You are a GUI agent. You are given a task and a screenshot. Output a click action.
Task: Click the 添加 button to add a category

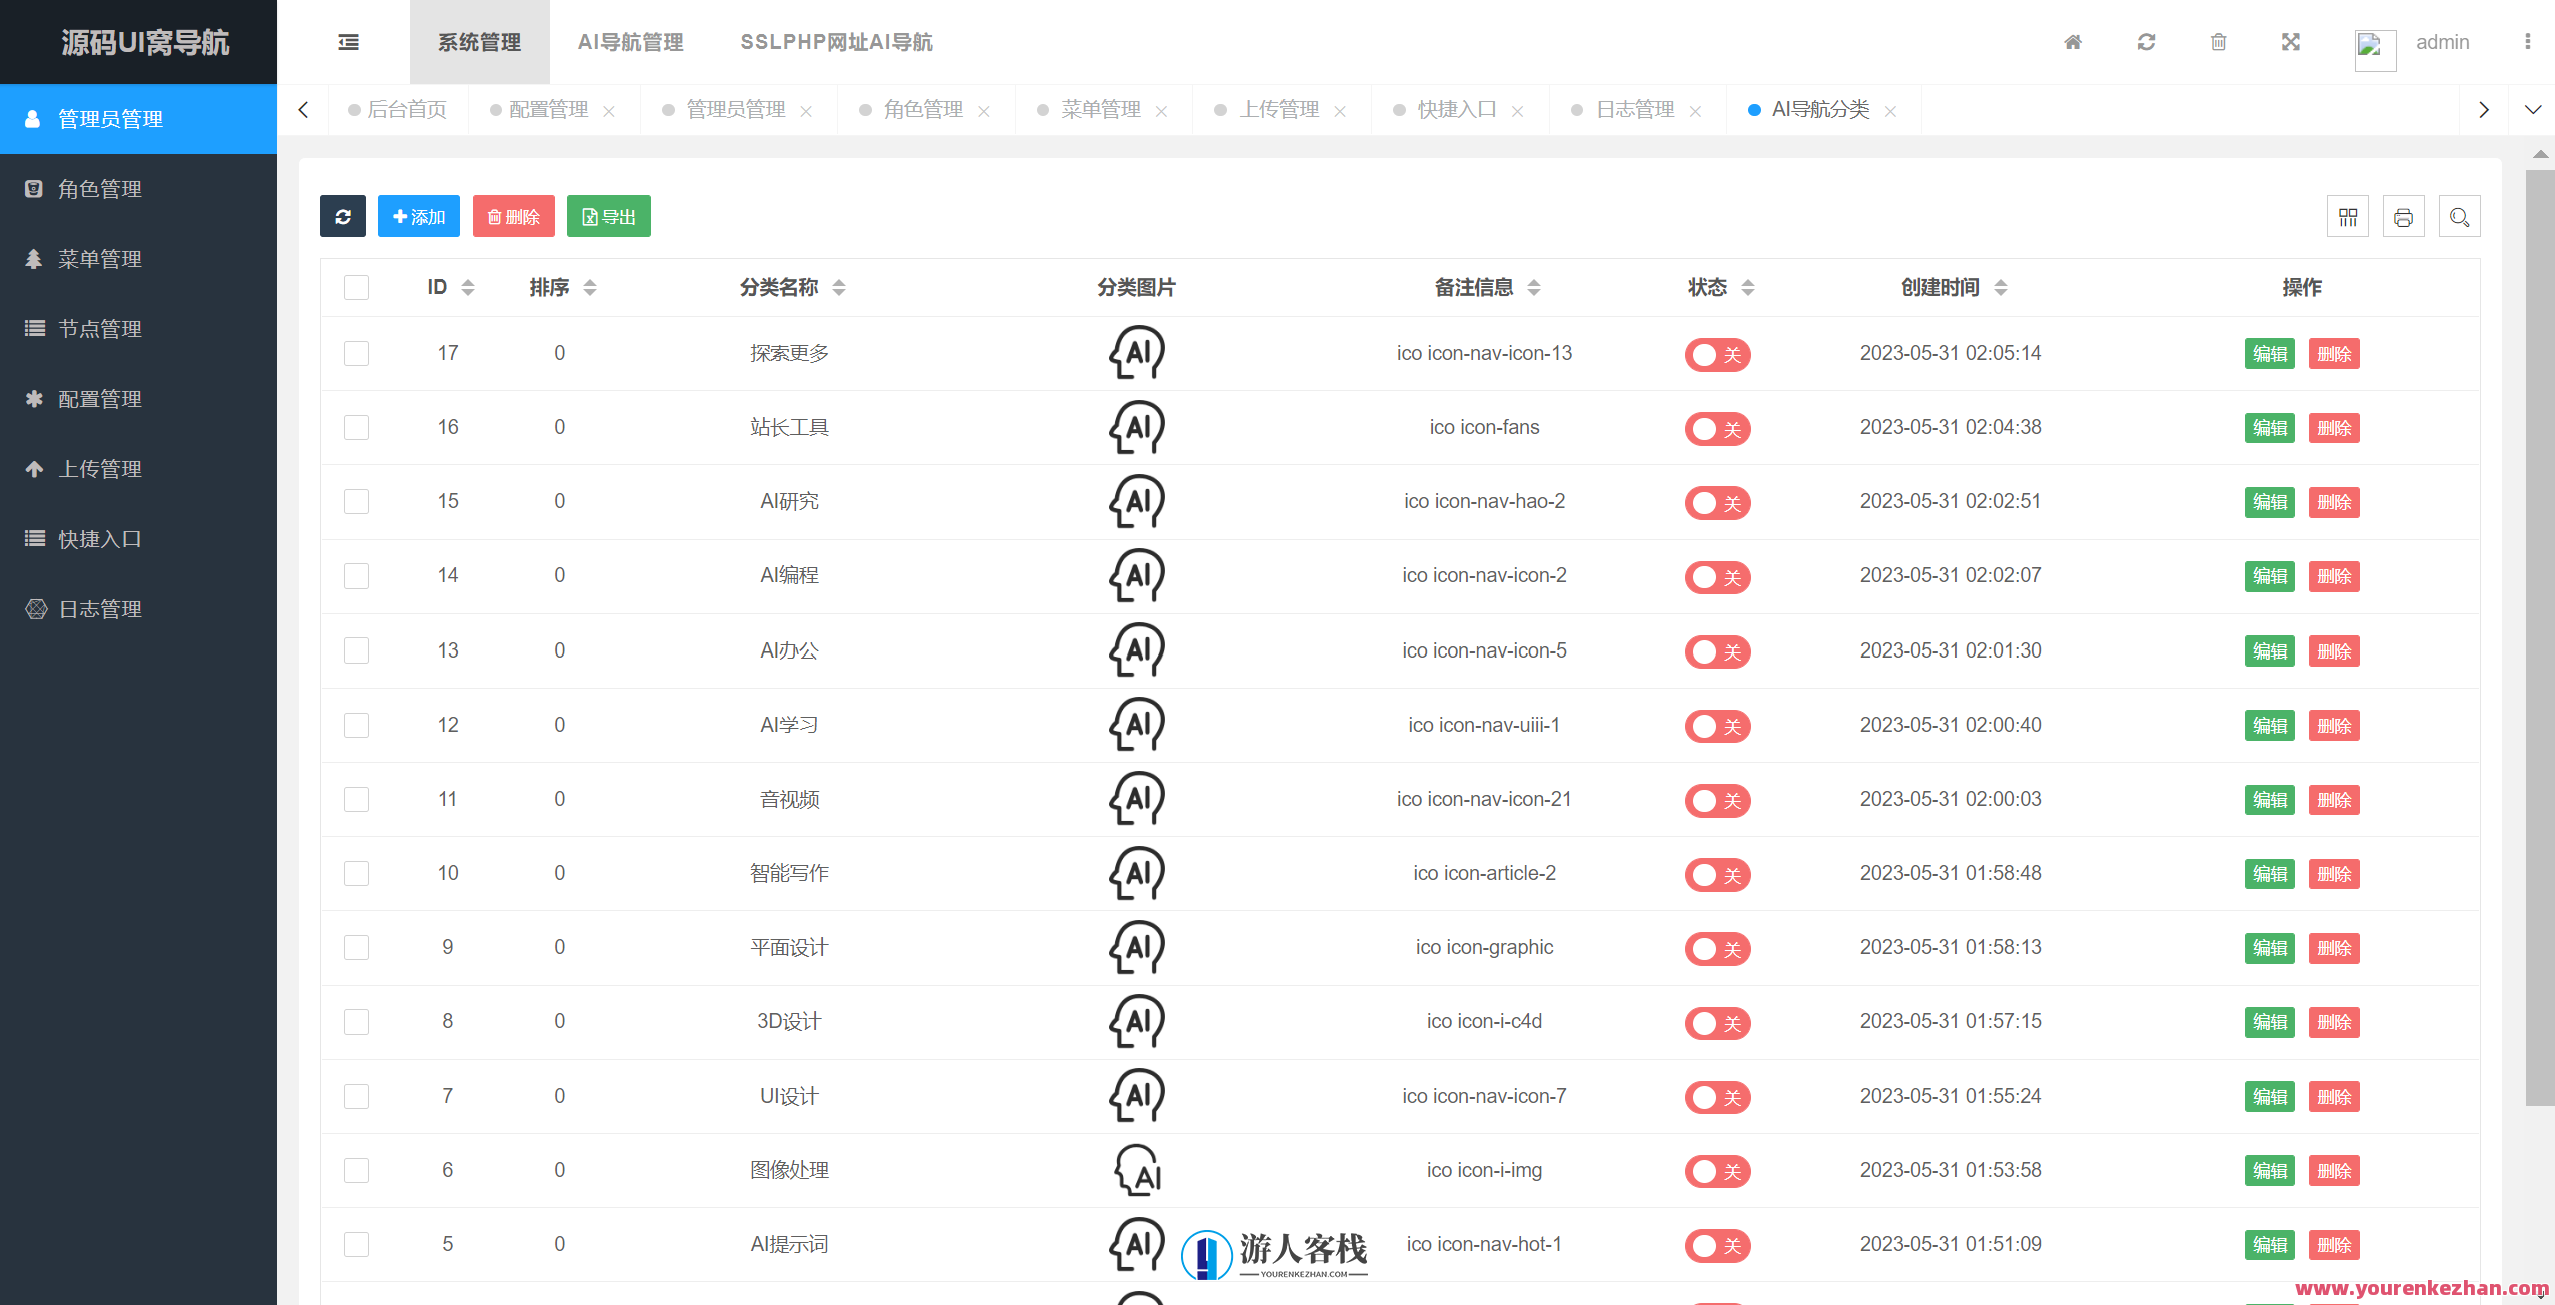[419, 216]
